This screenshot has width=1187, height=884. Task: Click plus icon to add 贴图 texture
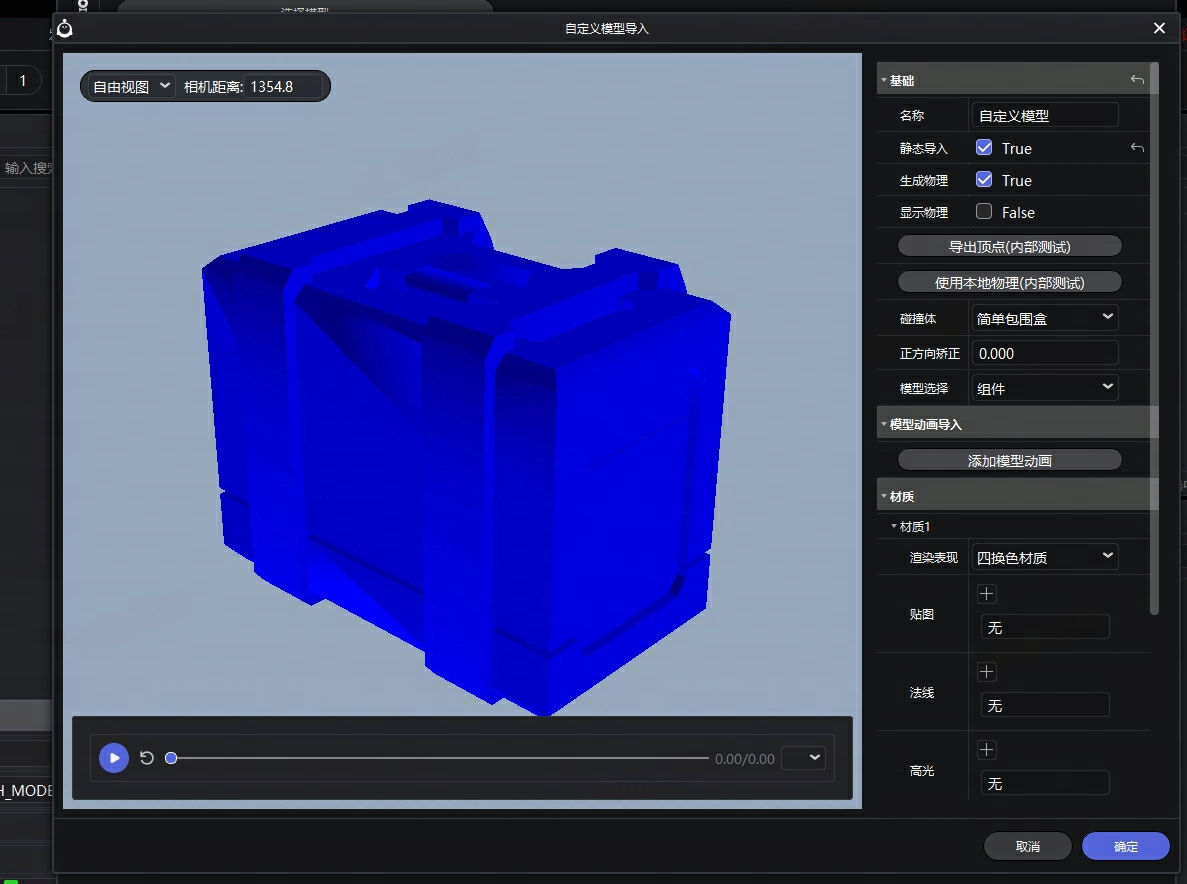[987, 594]
